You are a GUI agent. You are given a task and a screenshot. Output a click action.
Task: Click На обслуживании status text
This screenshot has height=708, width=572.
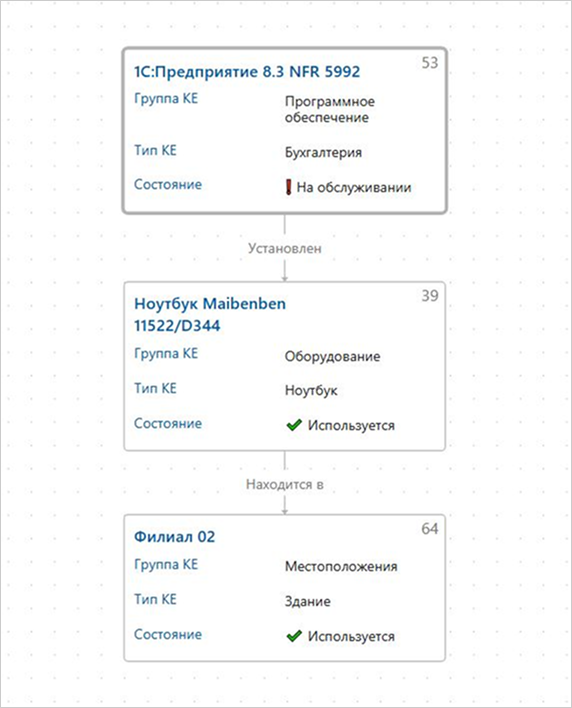pos(354,187)
